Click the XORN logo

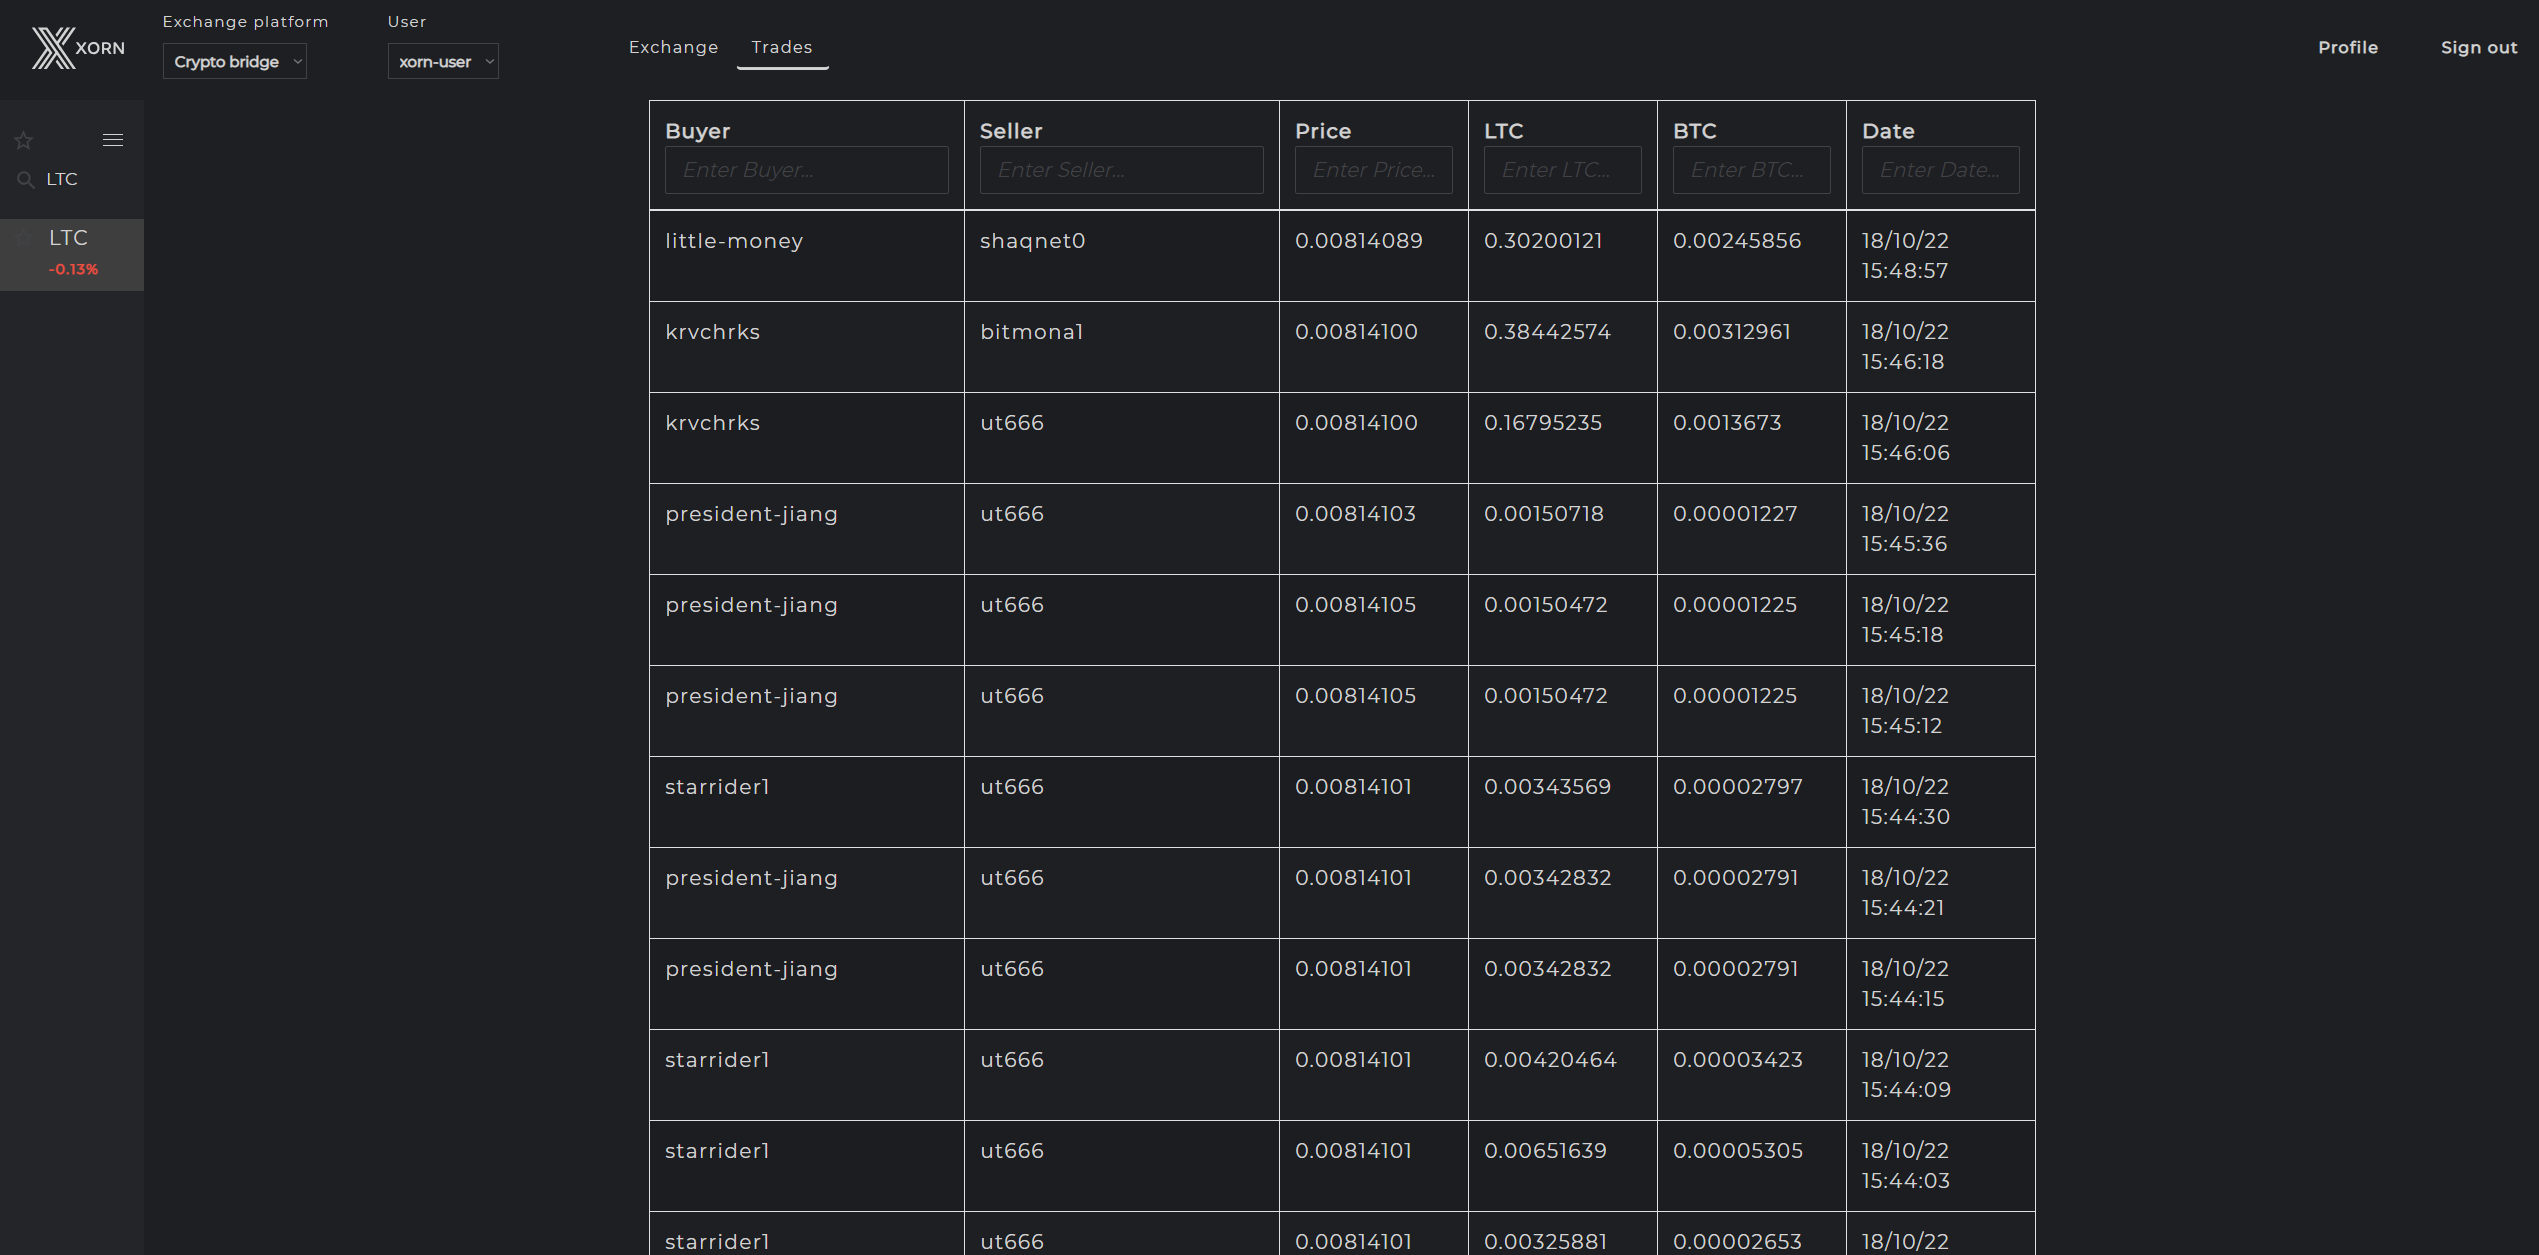pyautogui.click(x=78, y=48)
